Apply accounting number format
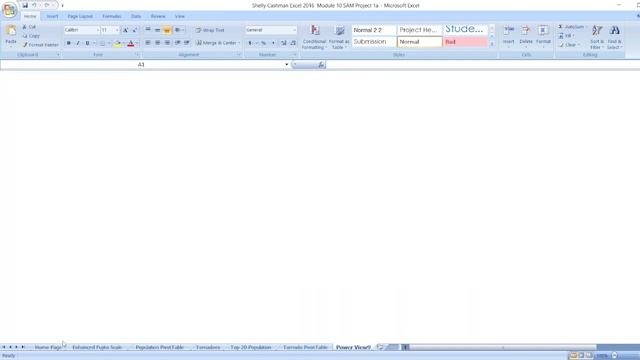 point(250,43)
